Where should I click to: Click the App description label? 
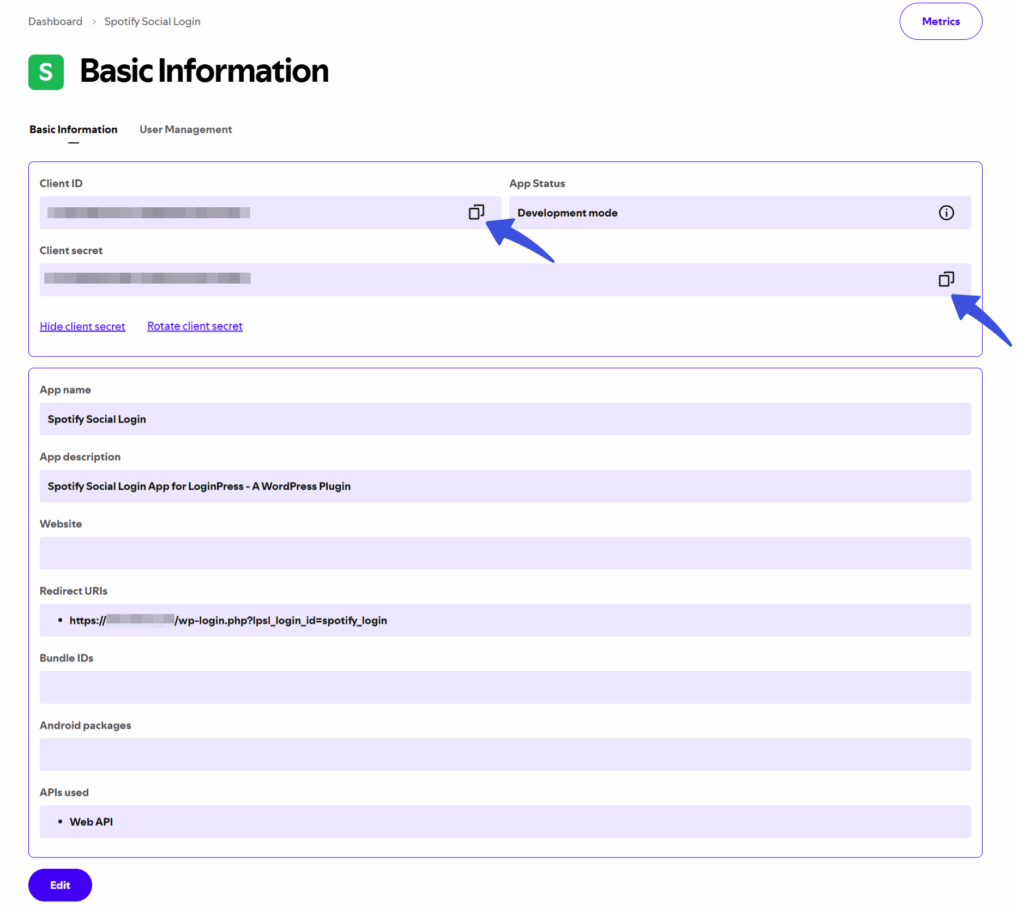point(80,457)
